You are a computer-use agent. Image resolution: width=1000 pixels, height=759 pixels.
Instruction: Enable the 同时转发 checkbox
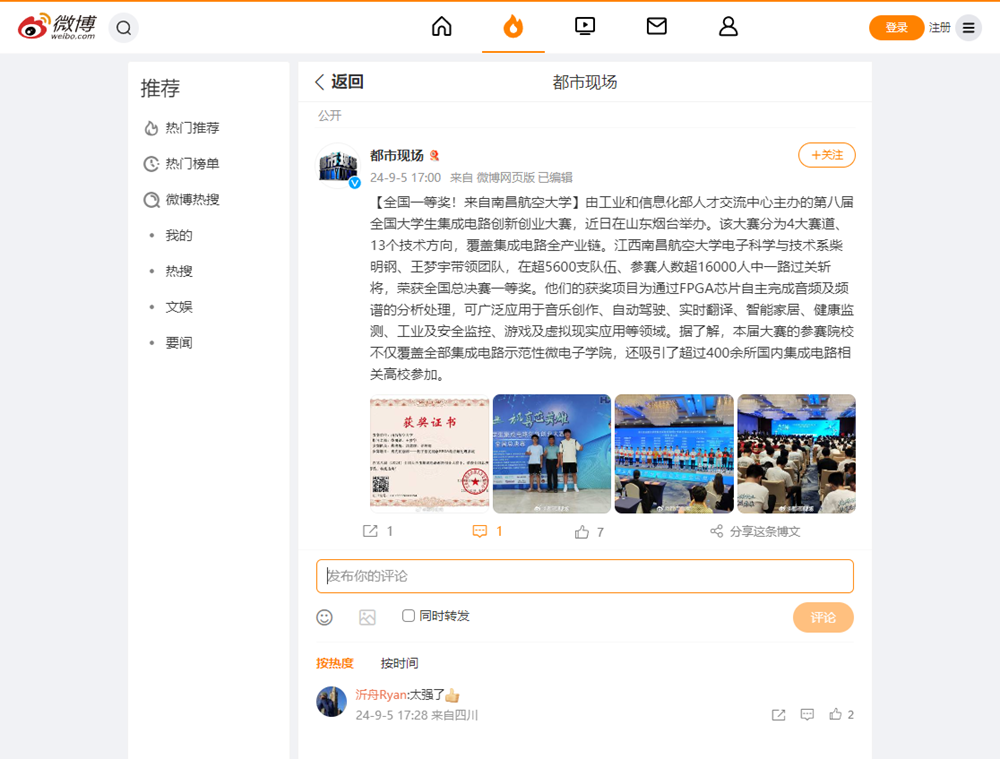click(408, 616)
